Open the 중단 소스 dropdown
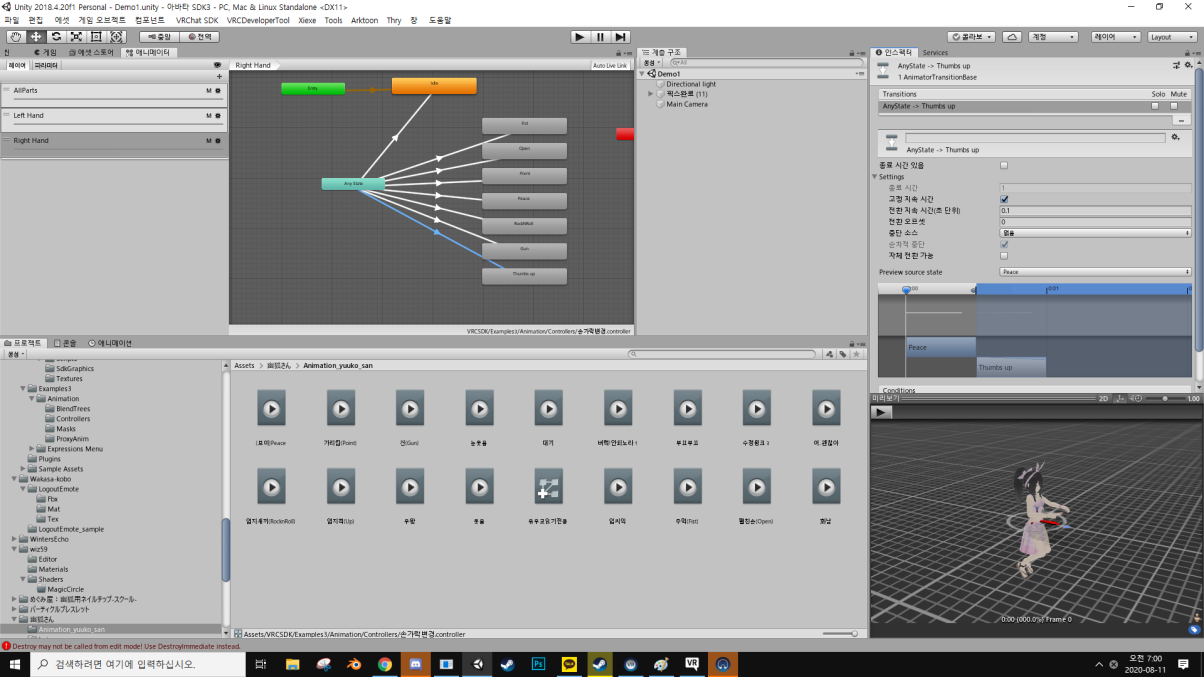The width and height of the screenshot is (1204, 677). pyautogui.click(x=1095, y=233)
